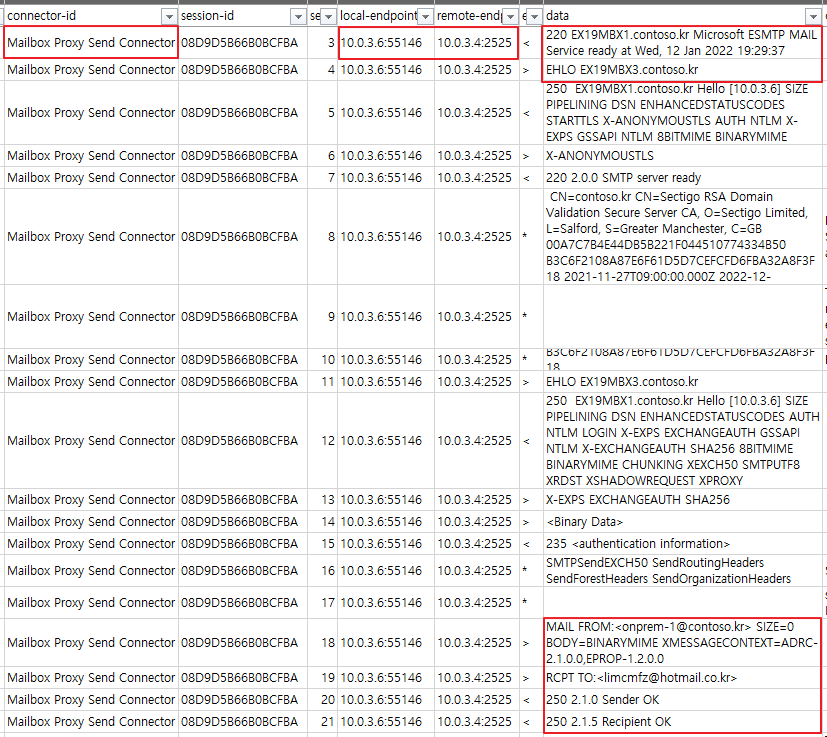Select session-id cell in sequence 18 row
The width and height of the screenshot is (827, 737).
[x=243, y=643]
